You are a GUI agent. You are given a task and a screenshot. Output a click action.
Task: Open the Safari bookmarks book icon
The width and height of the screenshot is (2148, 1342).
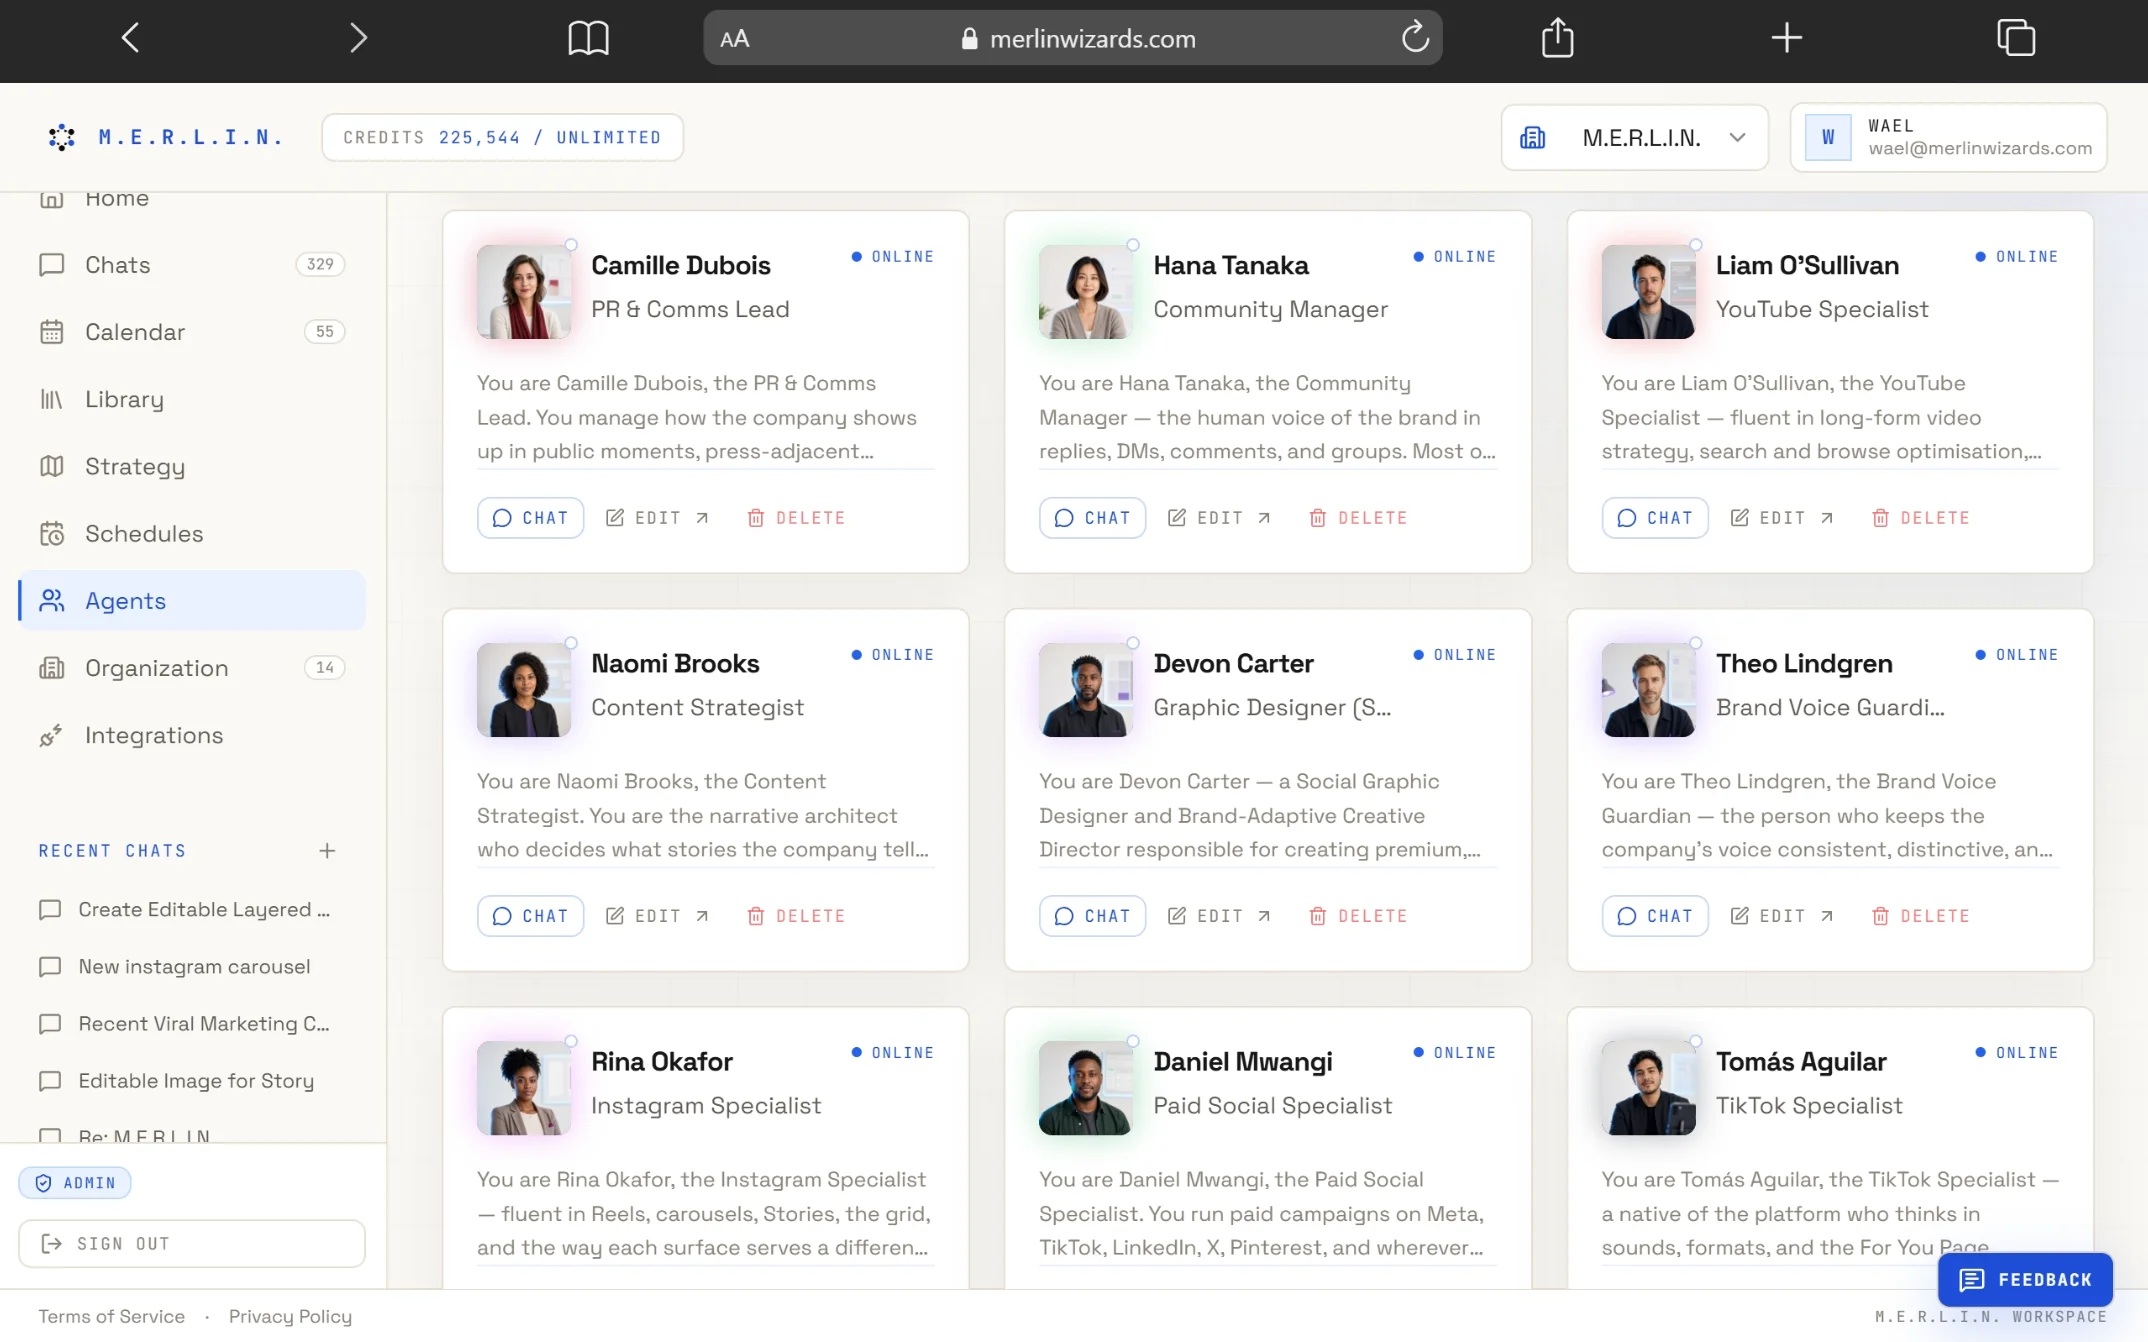pyautogui.click(x=588, y=39)
